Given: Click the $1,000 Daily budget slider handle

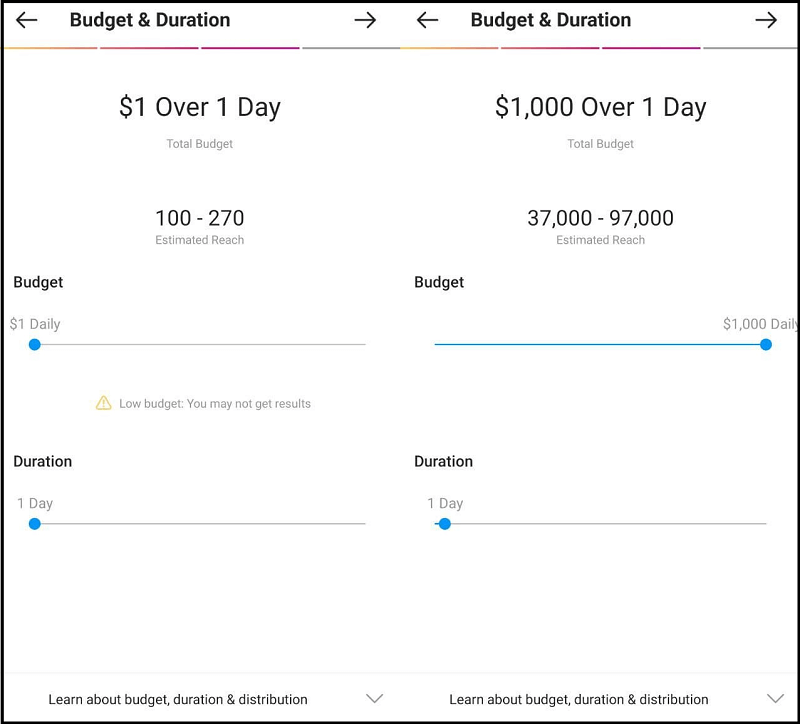Looking at the screenshot, I should [x=766, y=344].
